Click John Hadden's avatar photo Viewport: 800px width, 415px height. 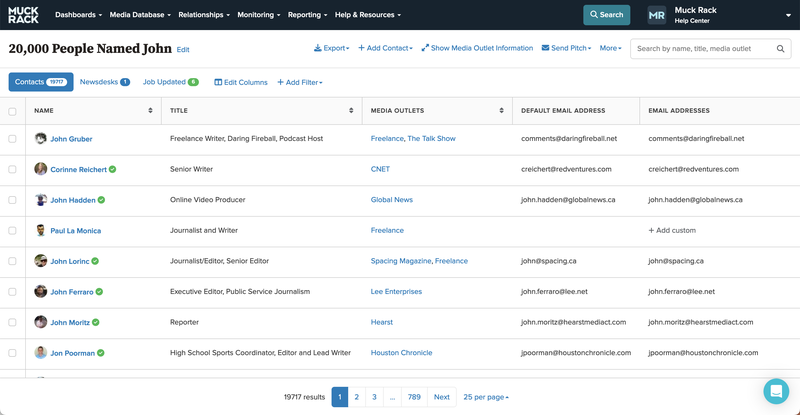point(40,200)
